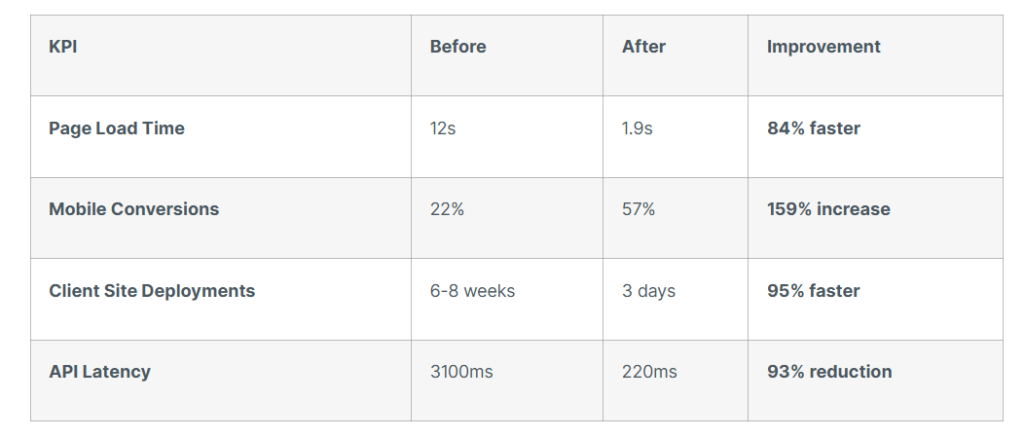1024x438 pixels.
Task: Click the 22% before value
Action: point(447,210)
